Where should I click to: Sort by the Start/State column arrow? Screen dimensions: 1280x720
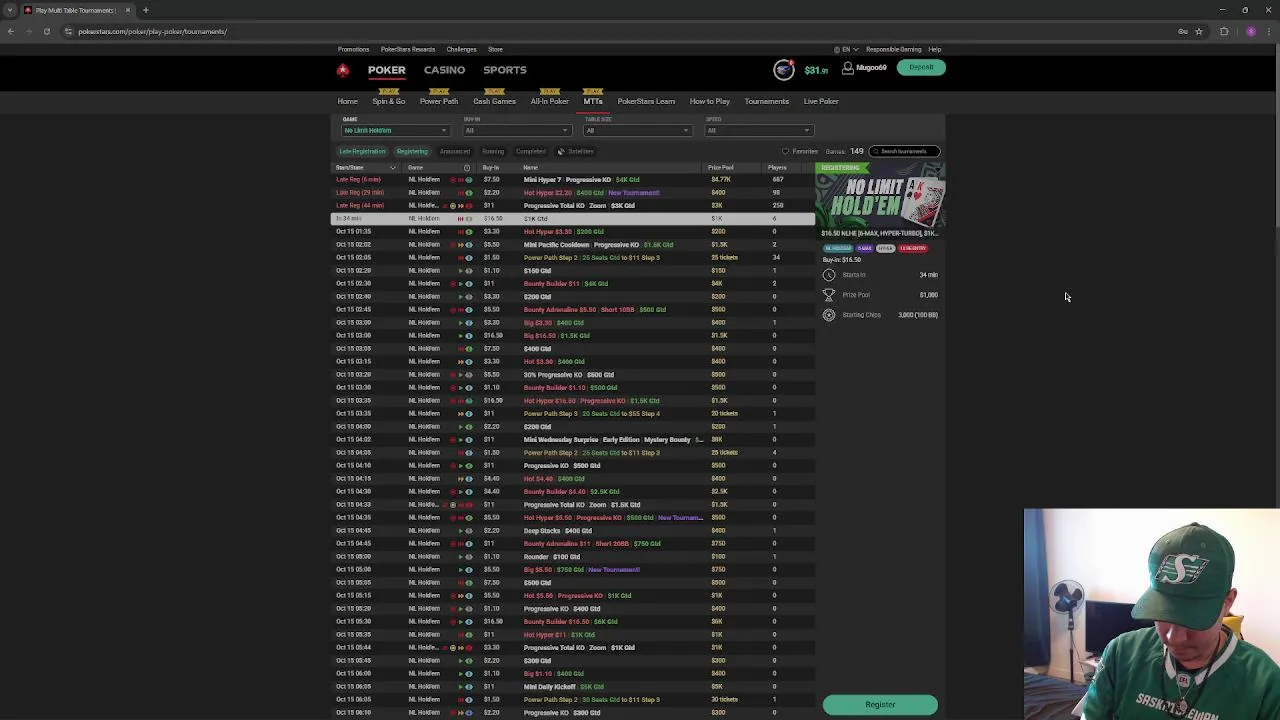coord(393,167)
